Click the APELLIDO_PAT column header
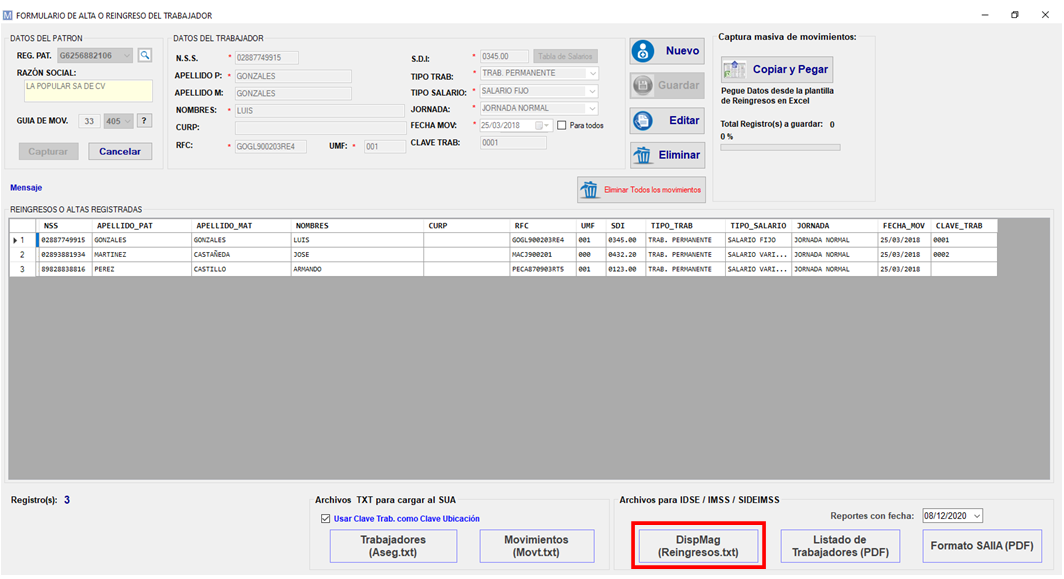 (141, 226)
